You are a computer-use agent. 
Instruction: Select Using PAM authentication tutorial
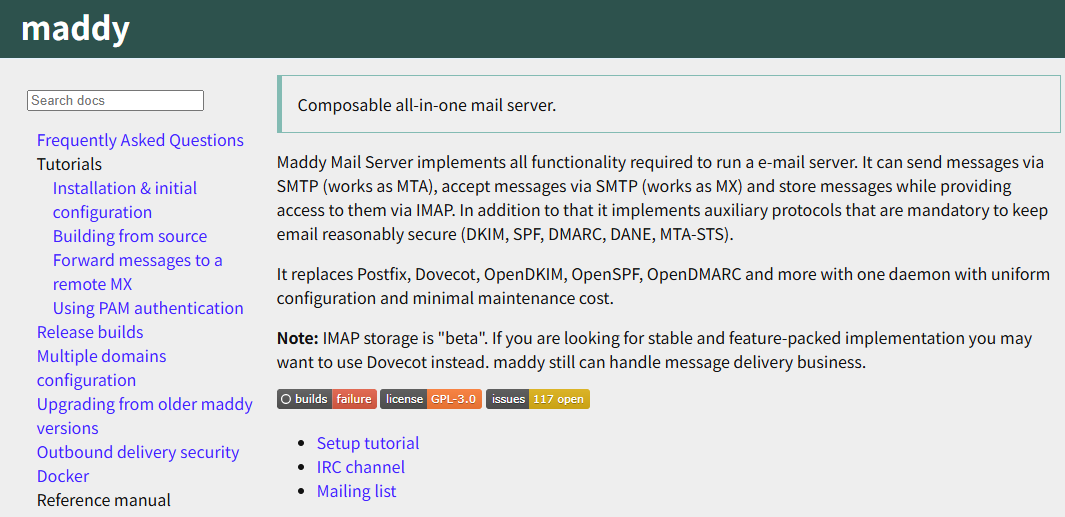click(148, 308)
